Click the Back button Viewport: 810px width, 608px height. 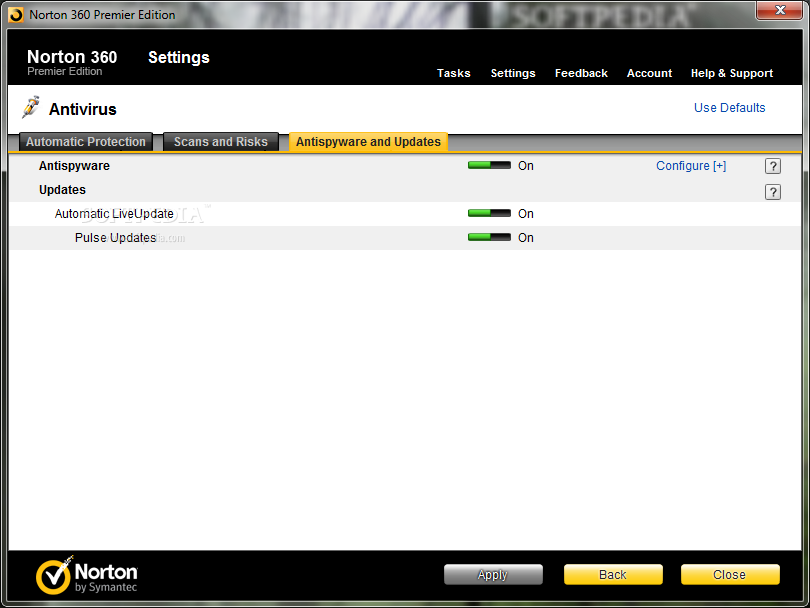613,574
